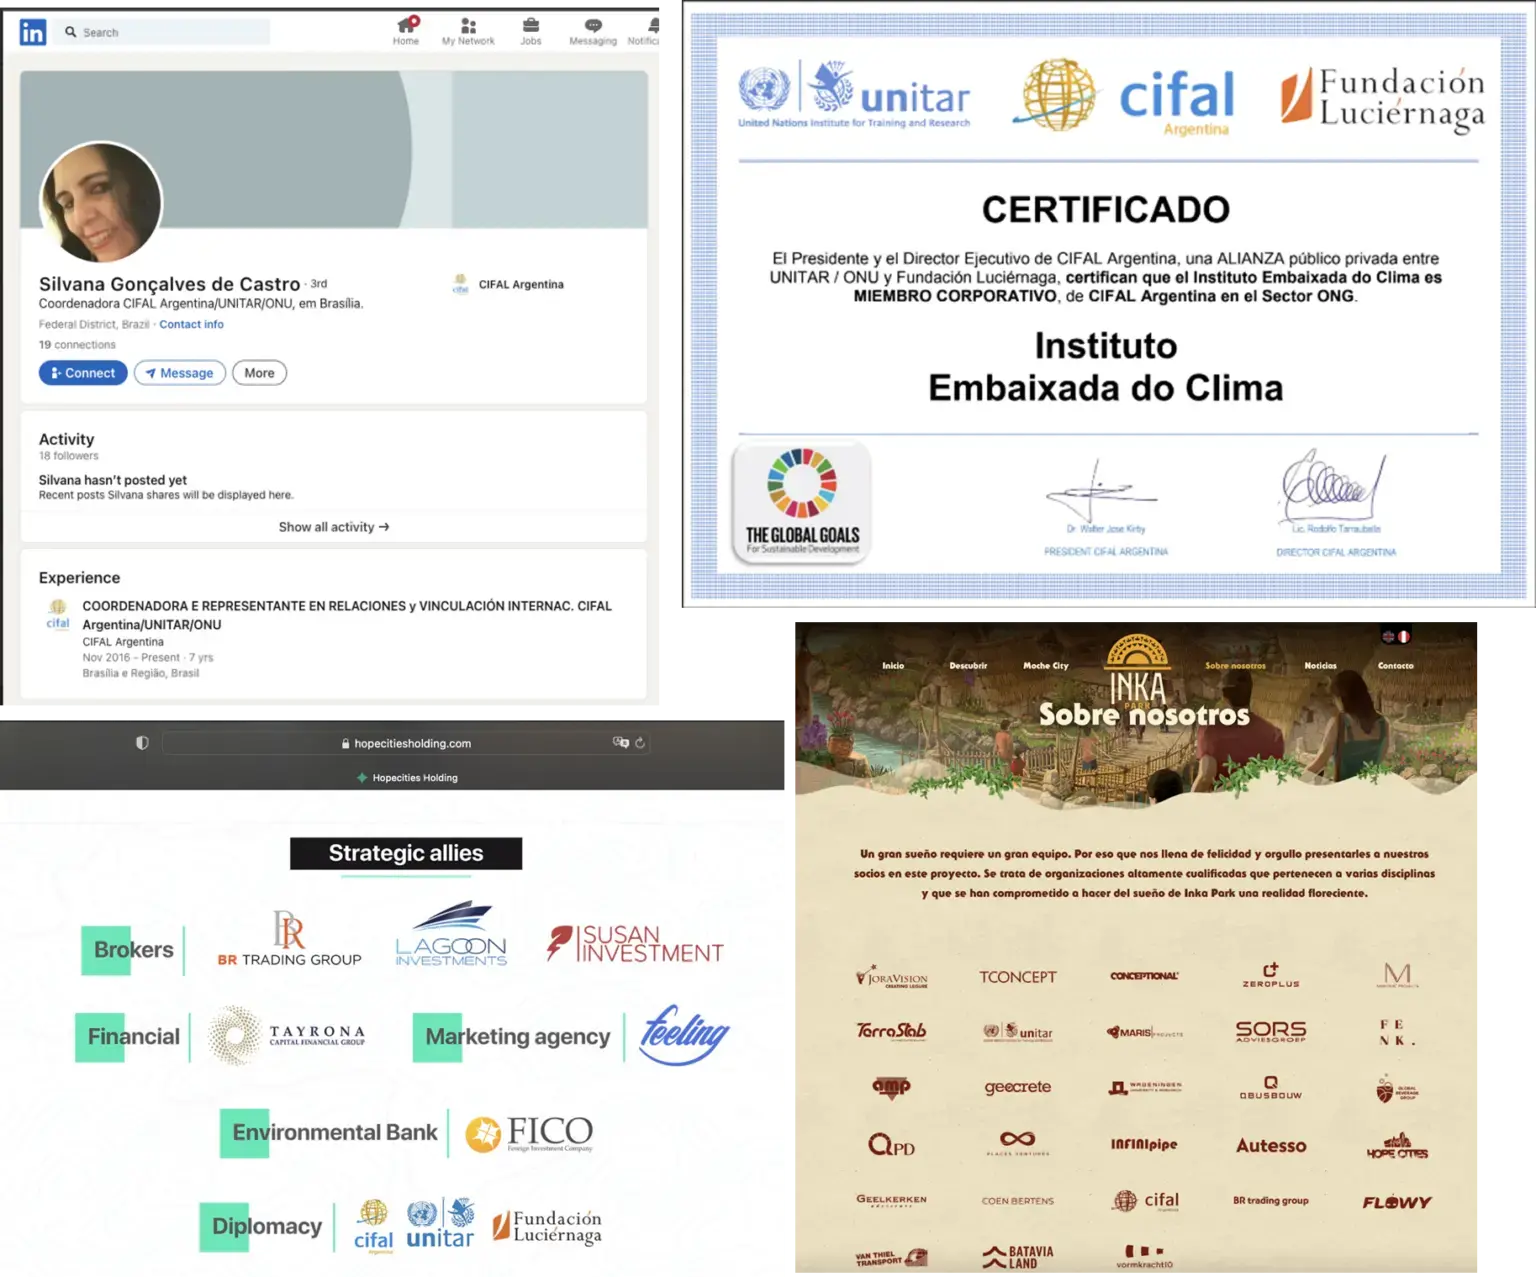Click Fundación Luciérnaga logo in Diplomacy row
The image size is (1536, 1277).
(547, 1227)
